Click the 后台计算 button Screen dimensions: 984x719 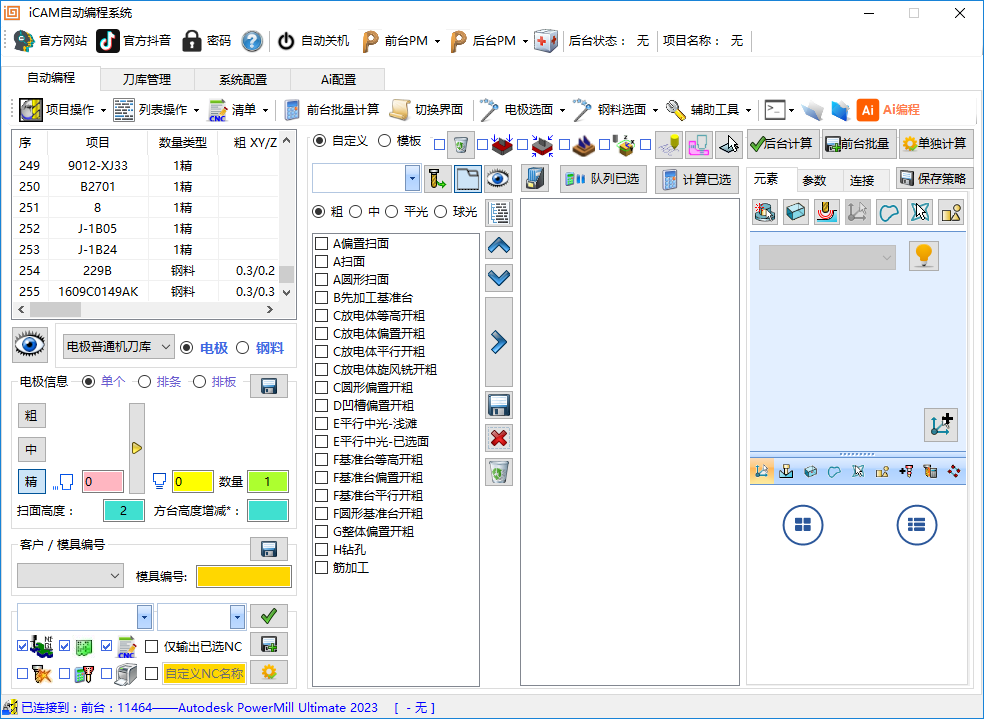click(x=782, y=144)
